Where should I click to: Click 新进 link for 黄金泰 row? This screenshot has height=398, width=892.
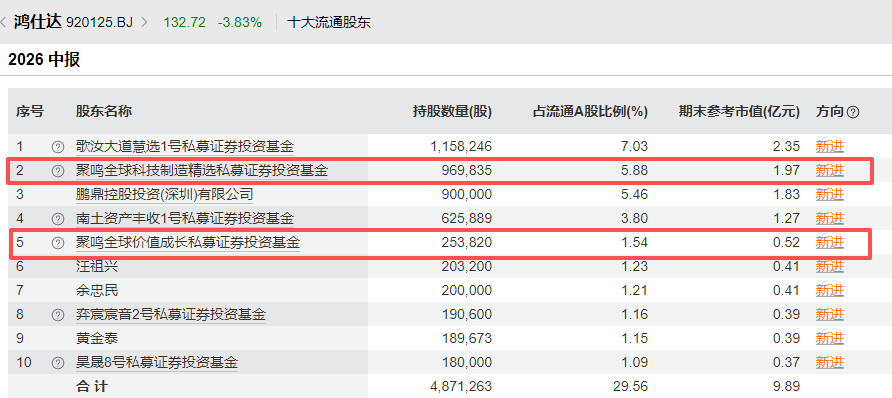[829, 338]
